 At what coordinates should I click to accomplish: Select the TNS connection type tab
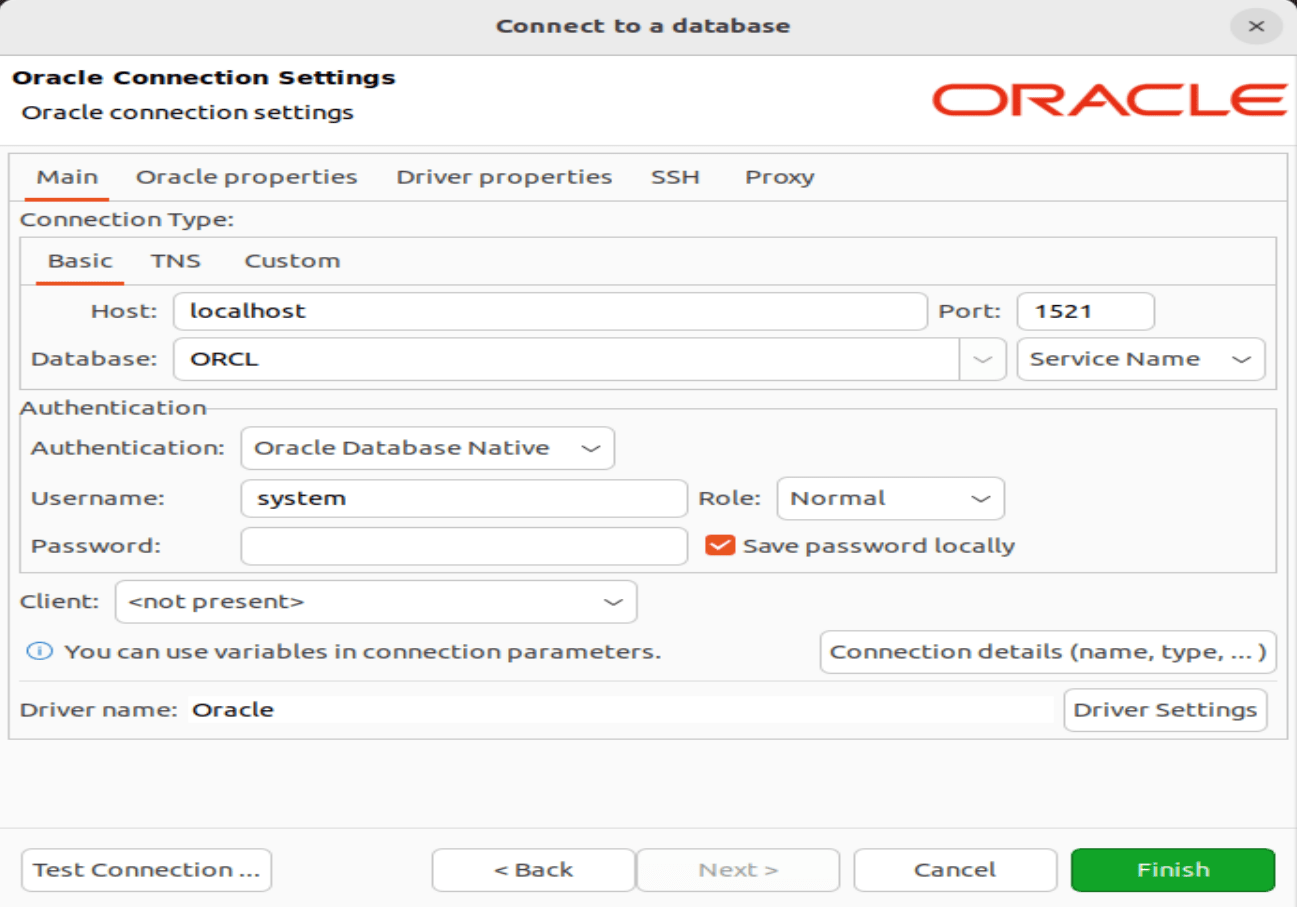pos(176,261)
